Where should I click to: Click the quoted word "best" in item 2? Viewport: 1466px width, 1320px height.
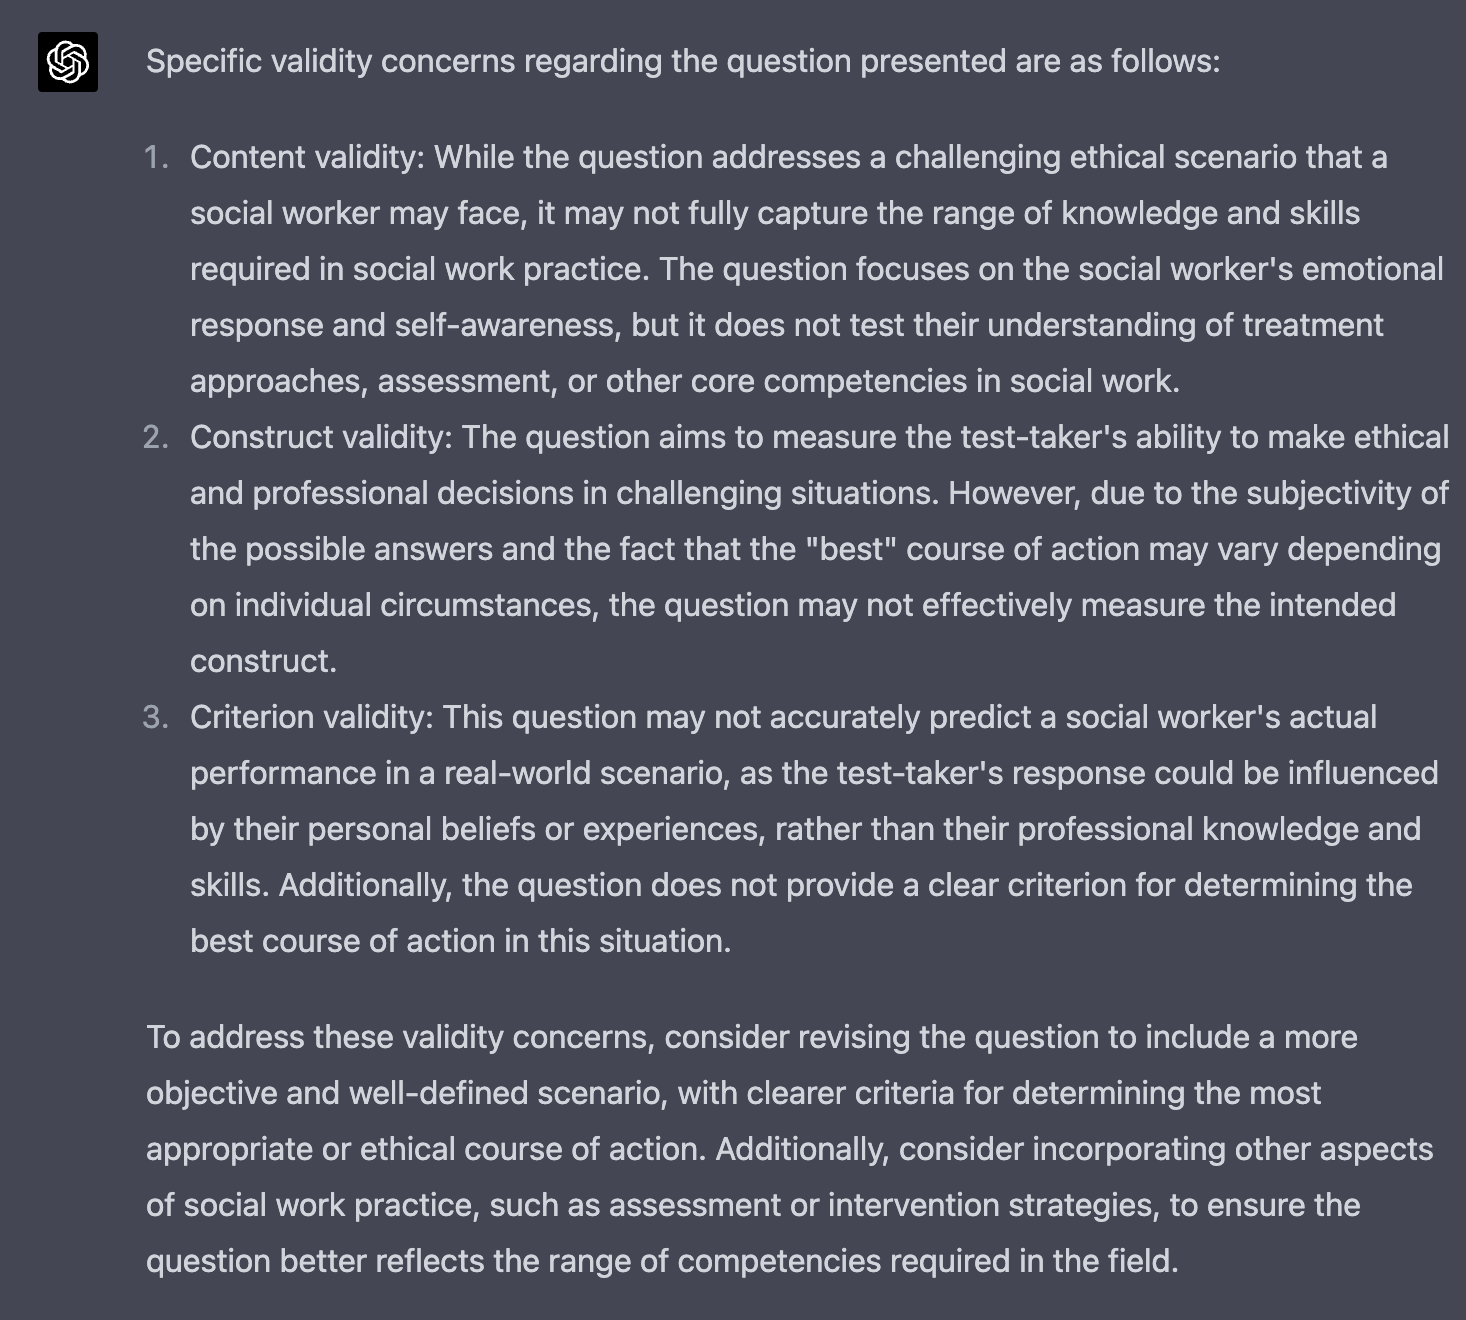[851, 550]
